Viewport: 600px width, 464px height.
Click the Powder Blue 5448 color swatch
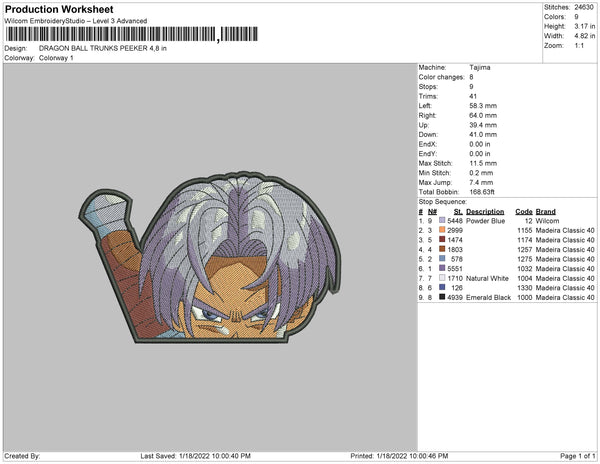442,220
